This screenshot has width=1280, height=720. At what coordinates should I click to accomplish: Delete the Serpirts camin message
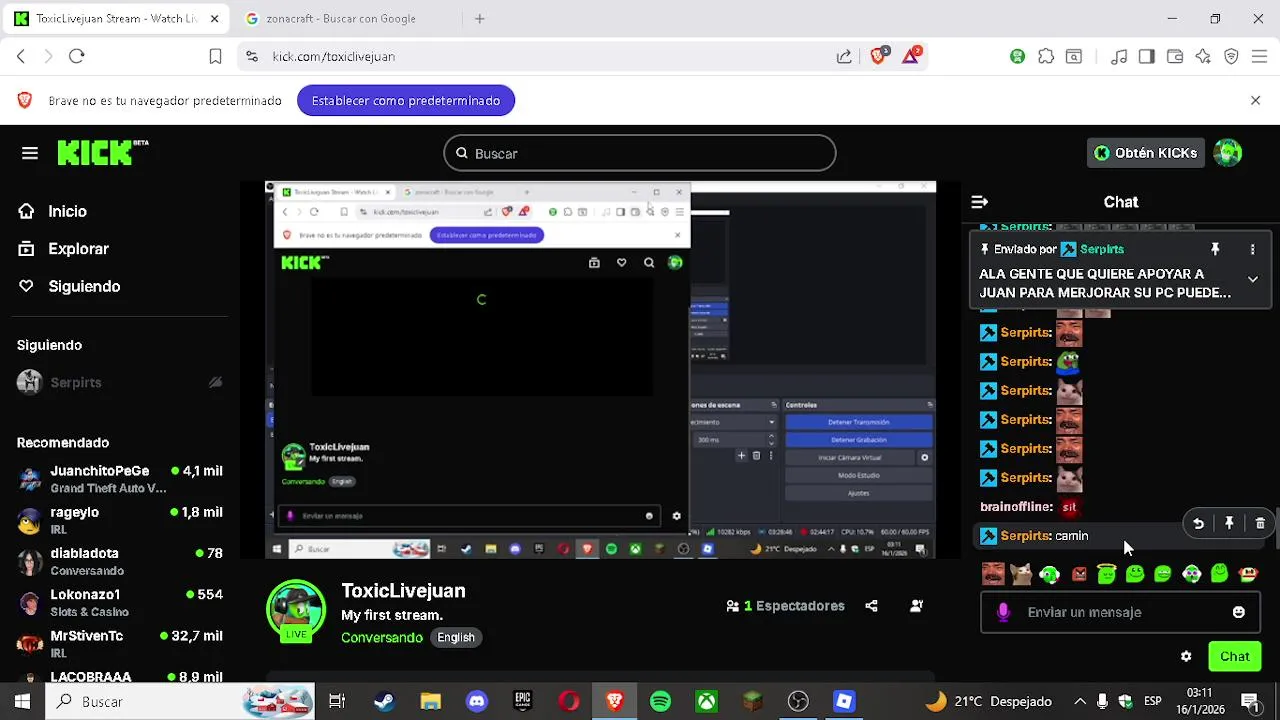1260,523
